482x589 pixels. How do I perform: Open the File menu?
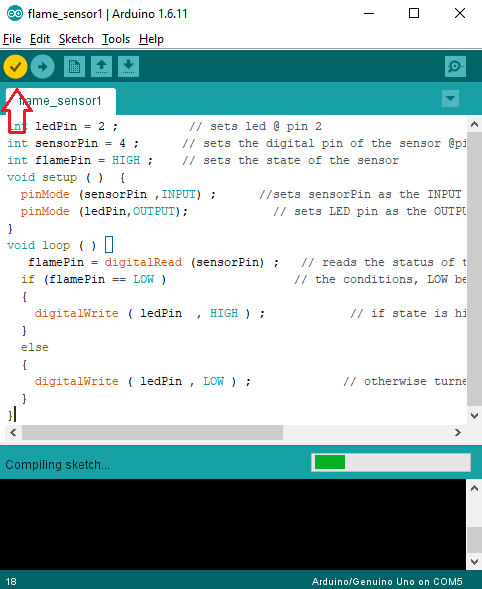point(12,39)
